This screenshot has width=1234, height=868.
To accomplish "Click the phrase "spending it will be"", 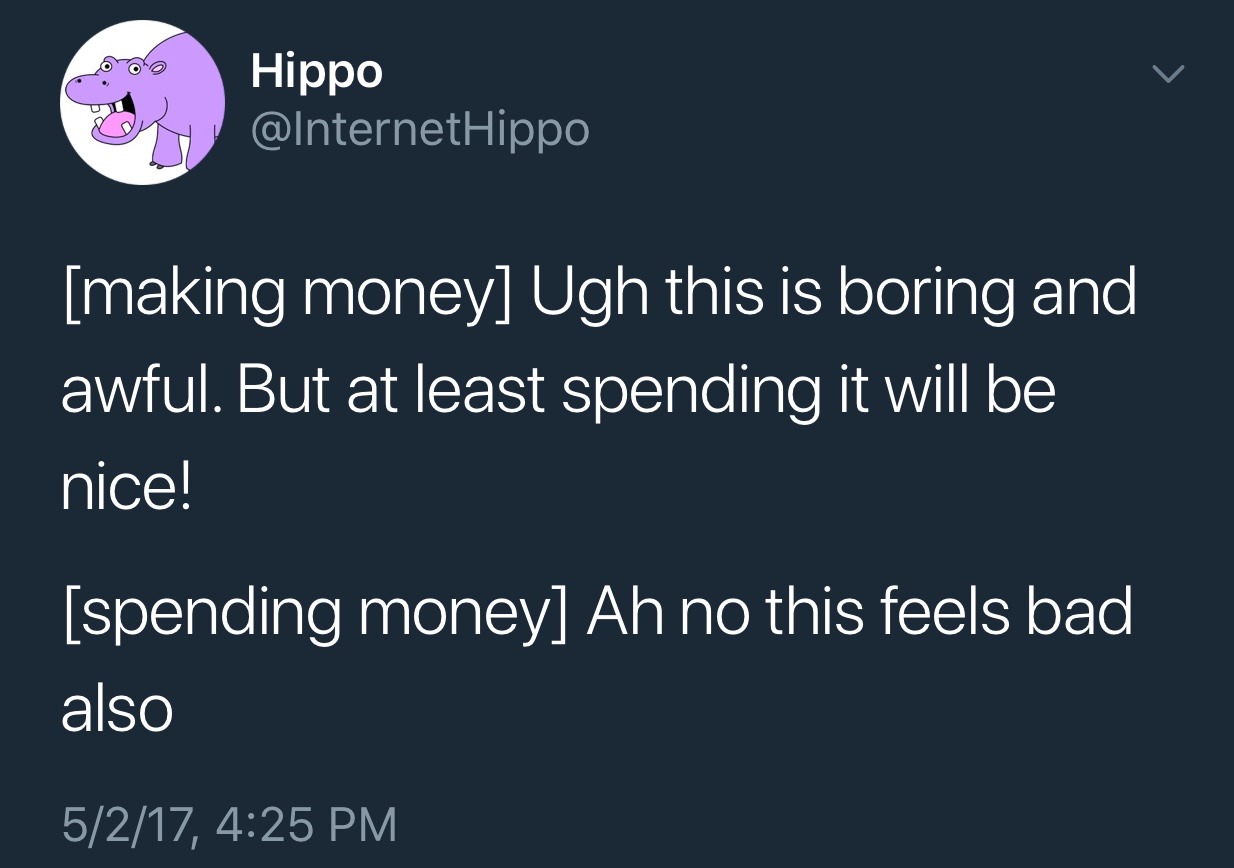I will coord(808,390).
